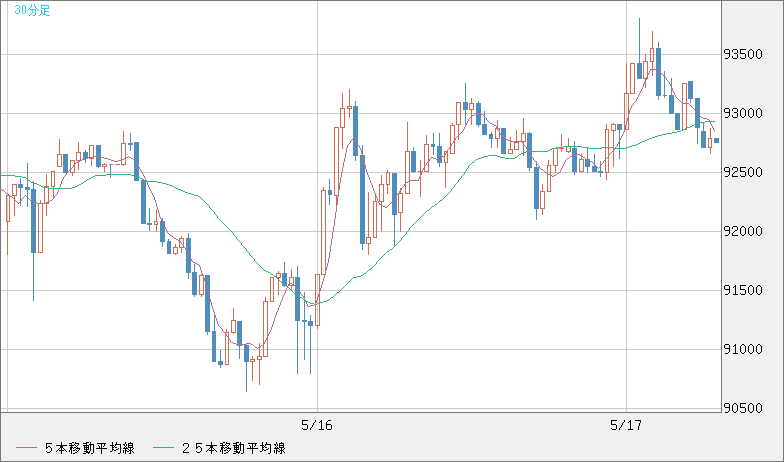Click the 93500 price axis label
Screen dimensions: 784x462
743,54
